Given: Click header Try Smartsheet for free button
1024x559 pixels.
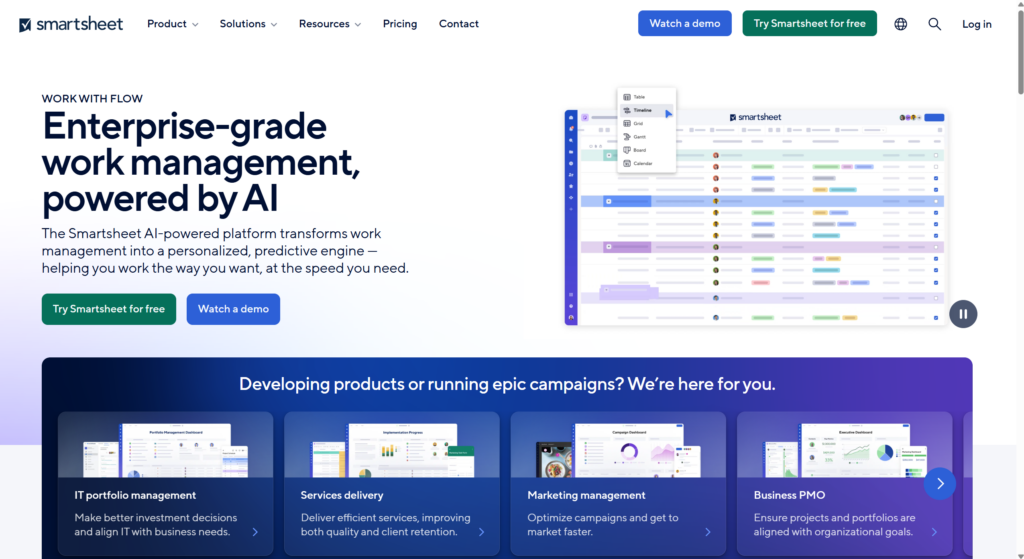Looking at the screenshot, I should (810, 24).
